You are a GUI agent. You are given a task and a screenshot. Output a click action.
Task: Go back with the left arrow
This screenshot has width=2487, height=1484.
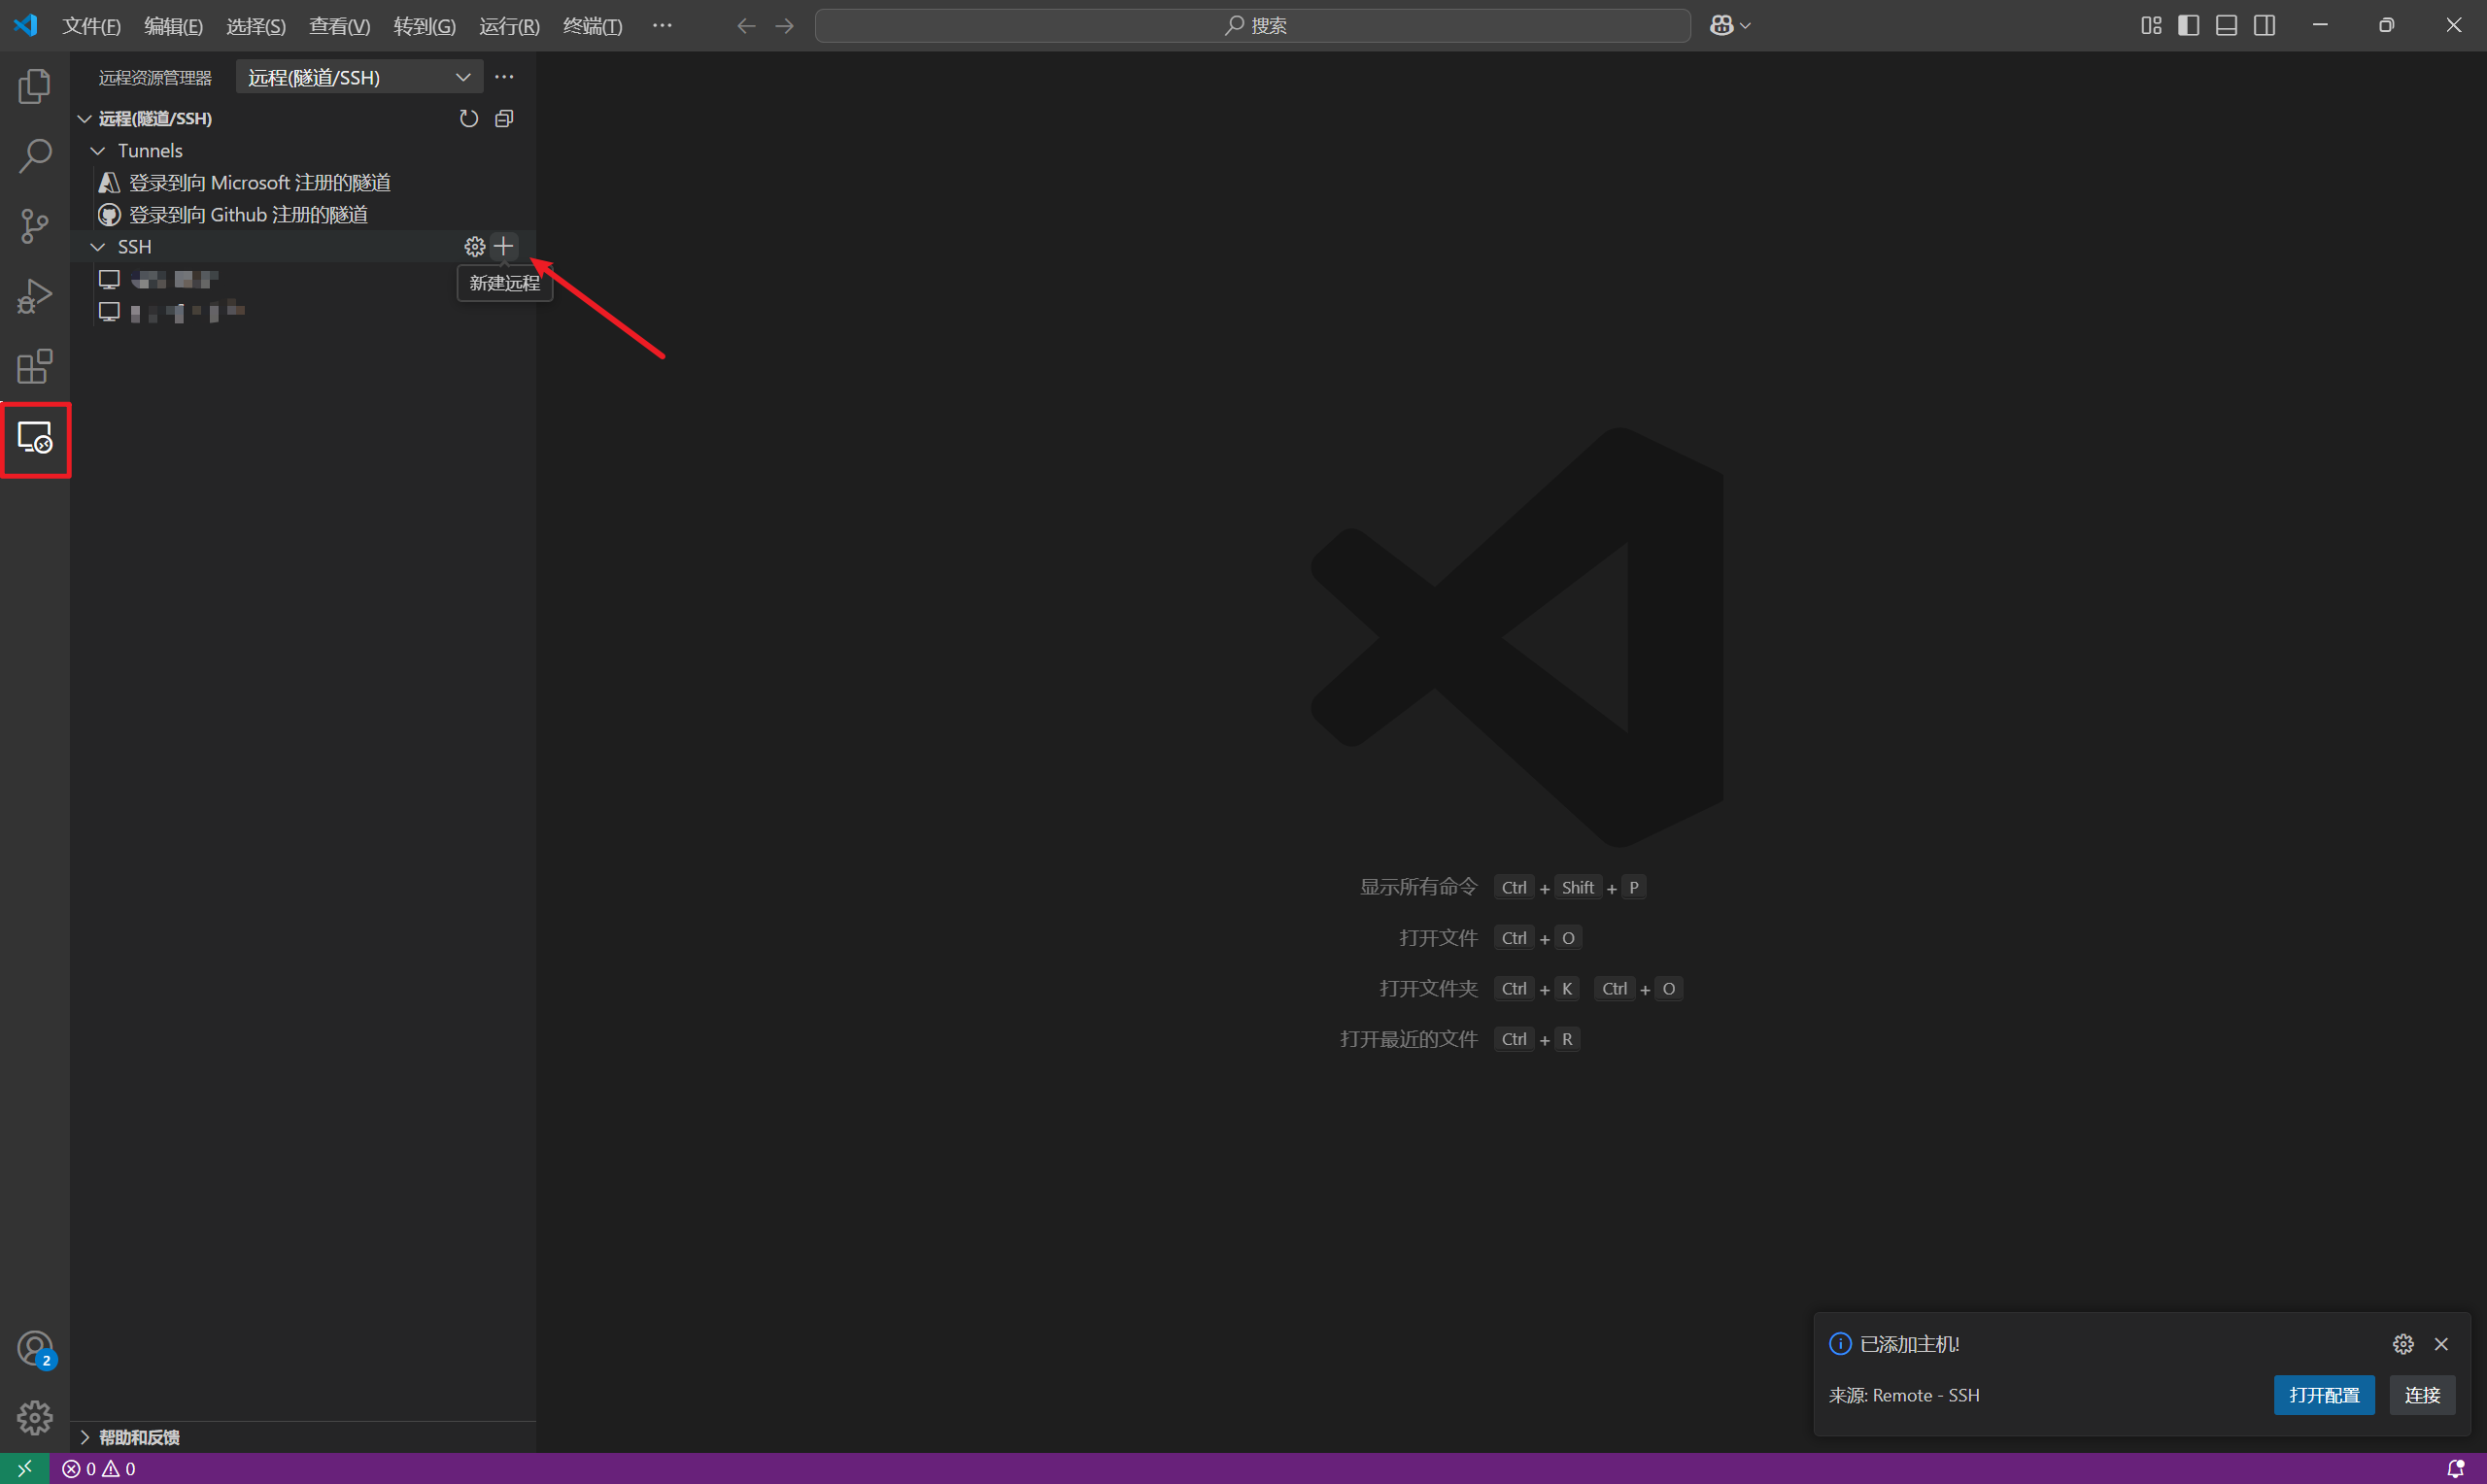point(746,26)
